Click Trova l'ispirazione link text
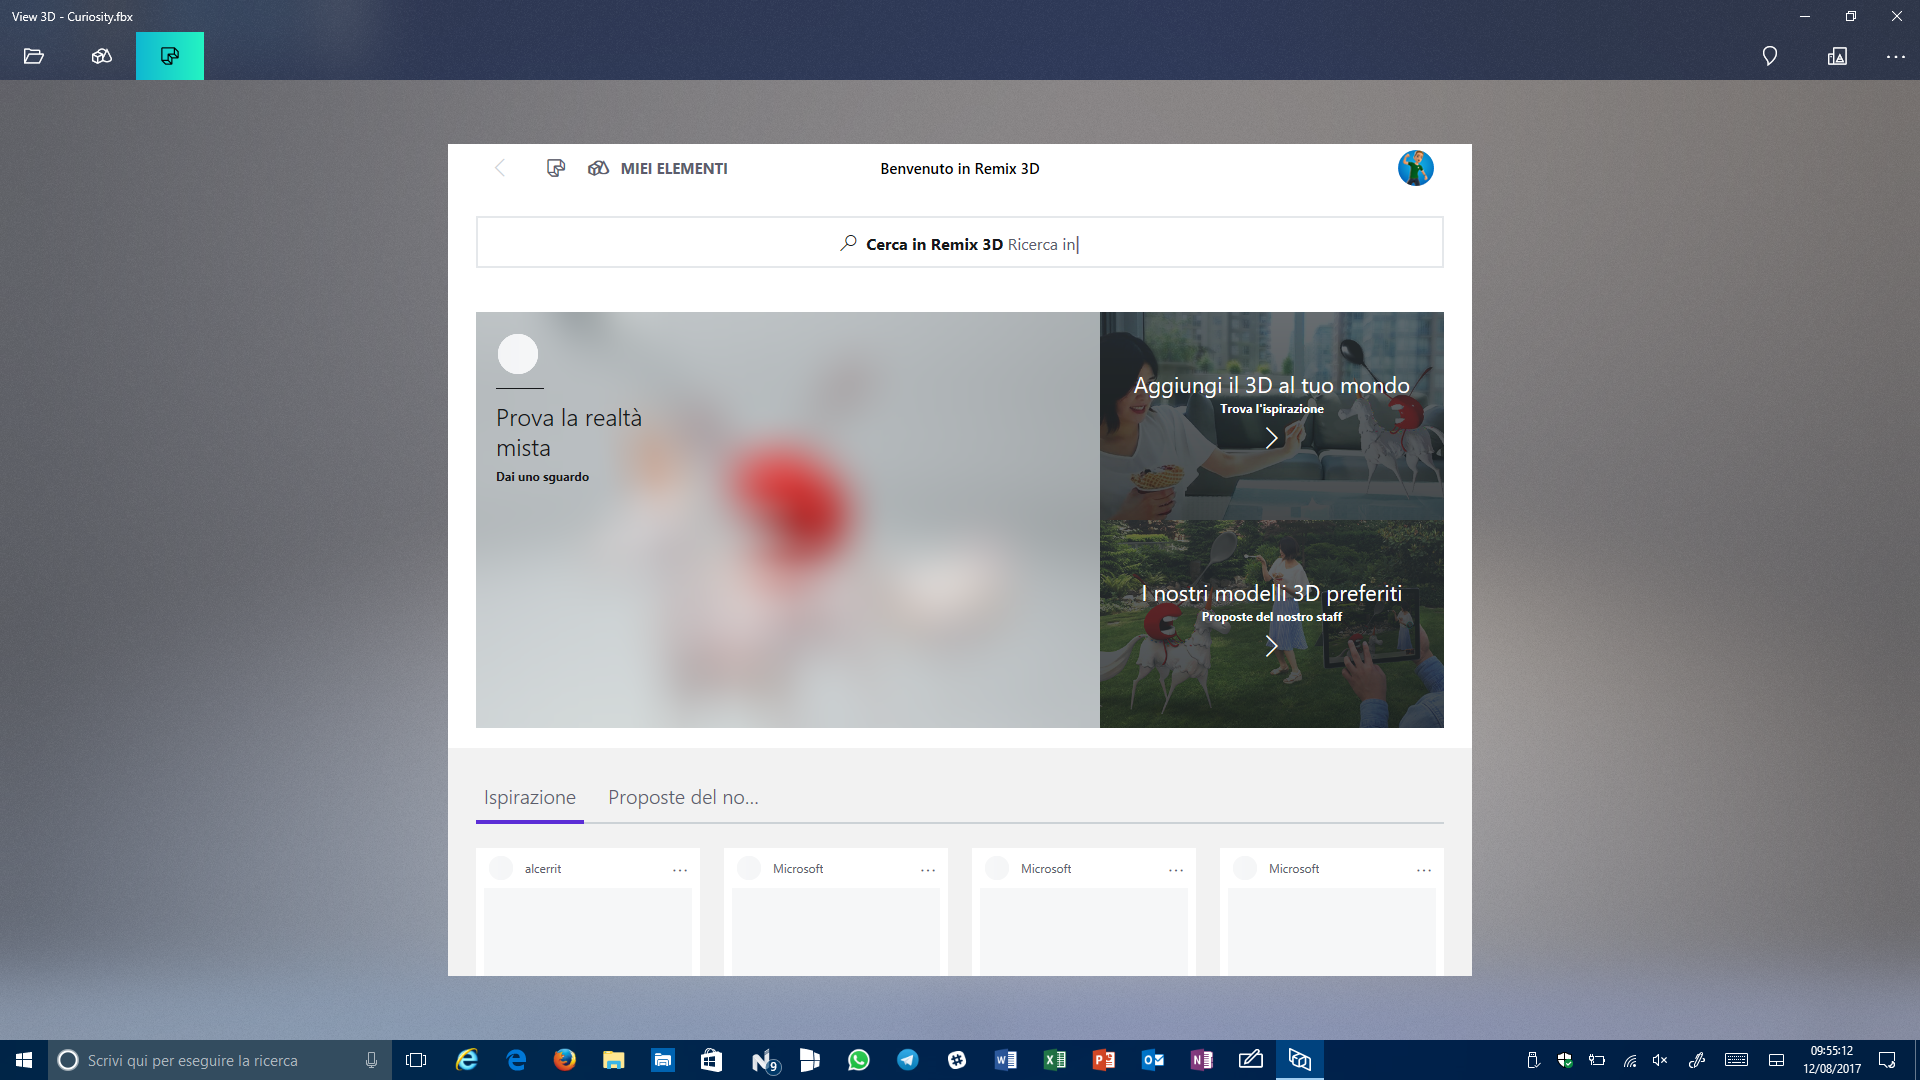1920x1080 pixels. tap(1272, 409)
